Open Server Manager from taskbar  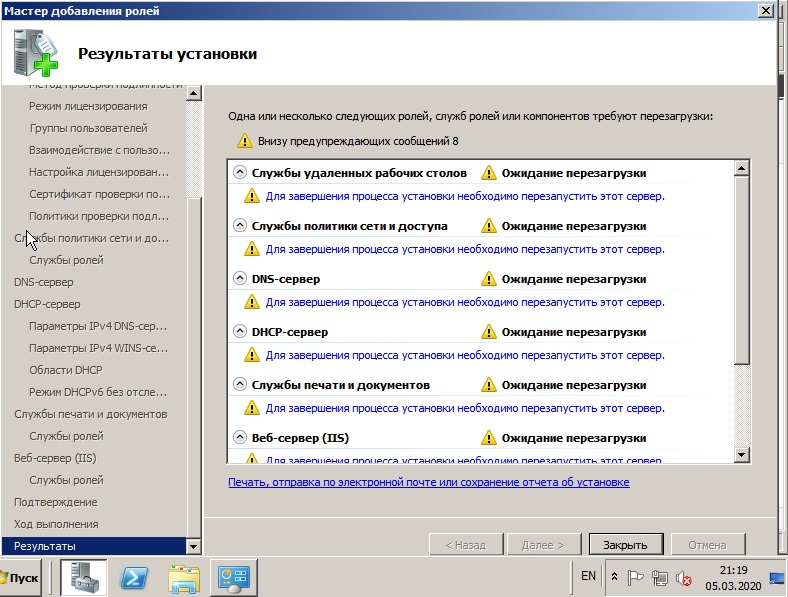click(83, 578)
